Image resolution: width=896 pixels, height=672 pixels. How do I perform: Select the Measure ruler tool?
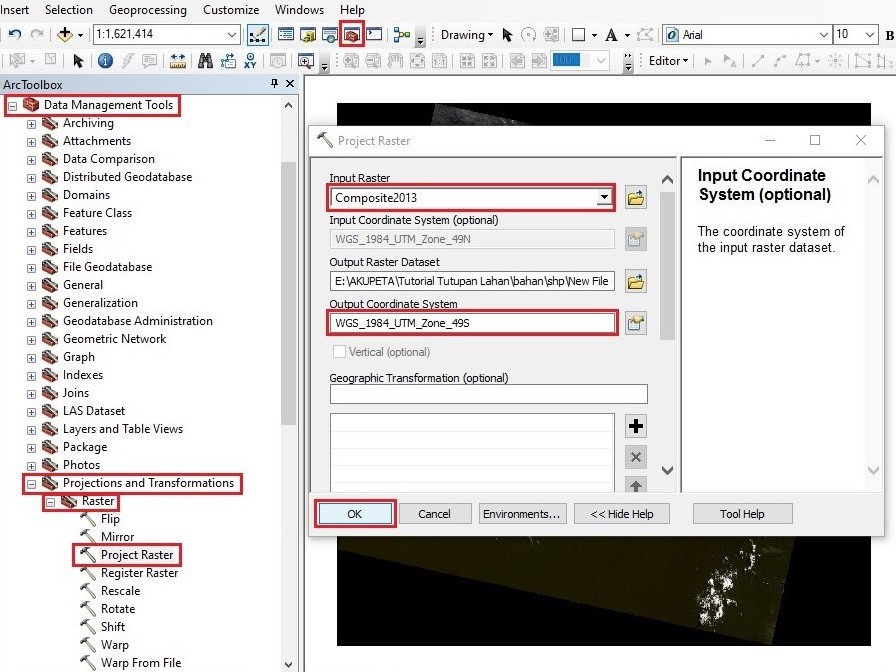pos(178,61)
